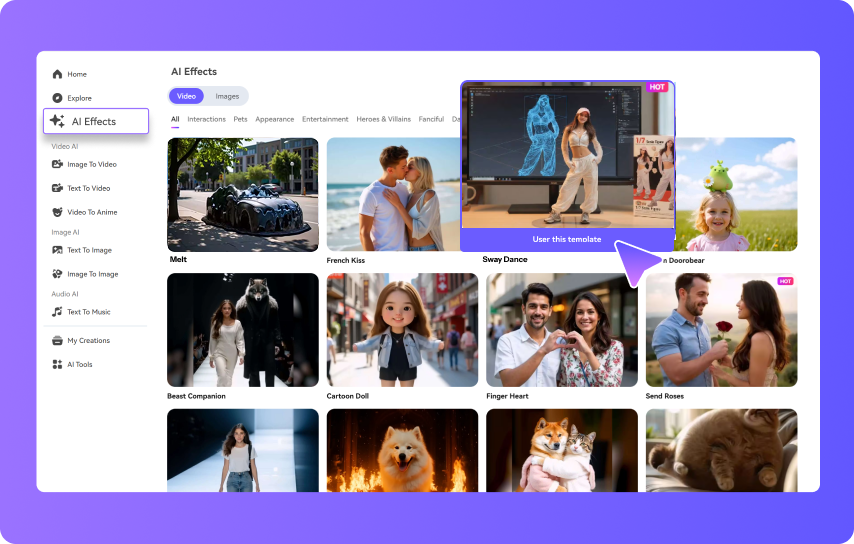Screen dimensions: 854x544
Task: Click the Text To Video label
Action: pos(89,188)
